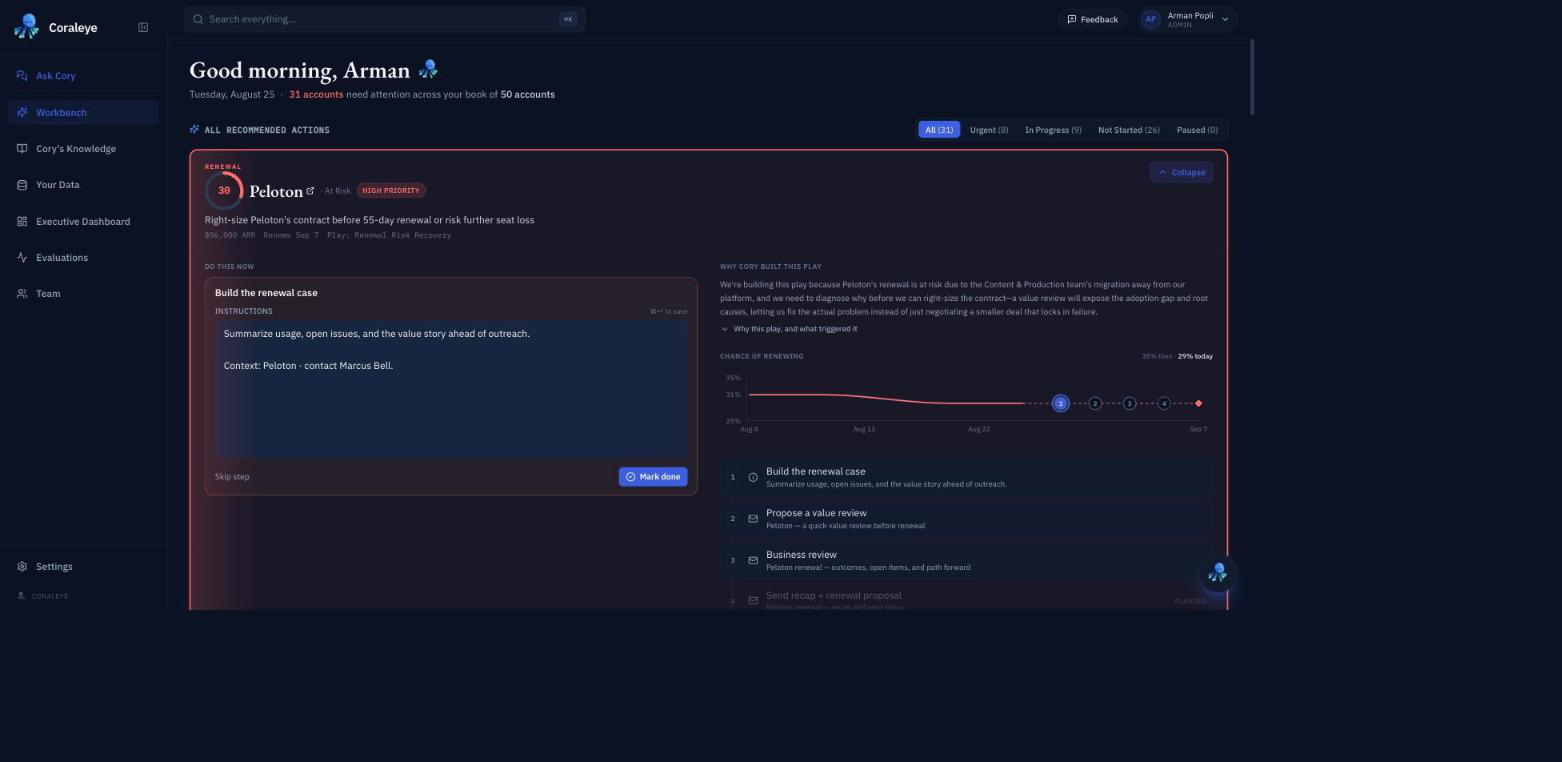Image resolution: width=1562 pixels, height=762 pixels.
Task: Click the info icon for Build the renewal case
Action: tap(753, 477)
